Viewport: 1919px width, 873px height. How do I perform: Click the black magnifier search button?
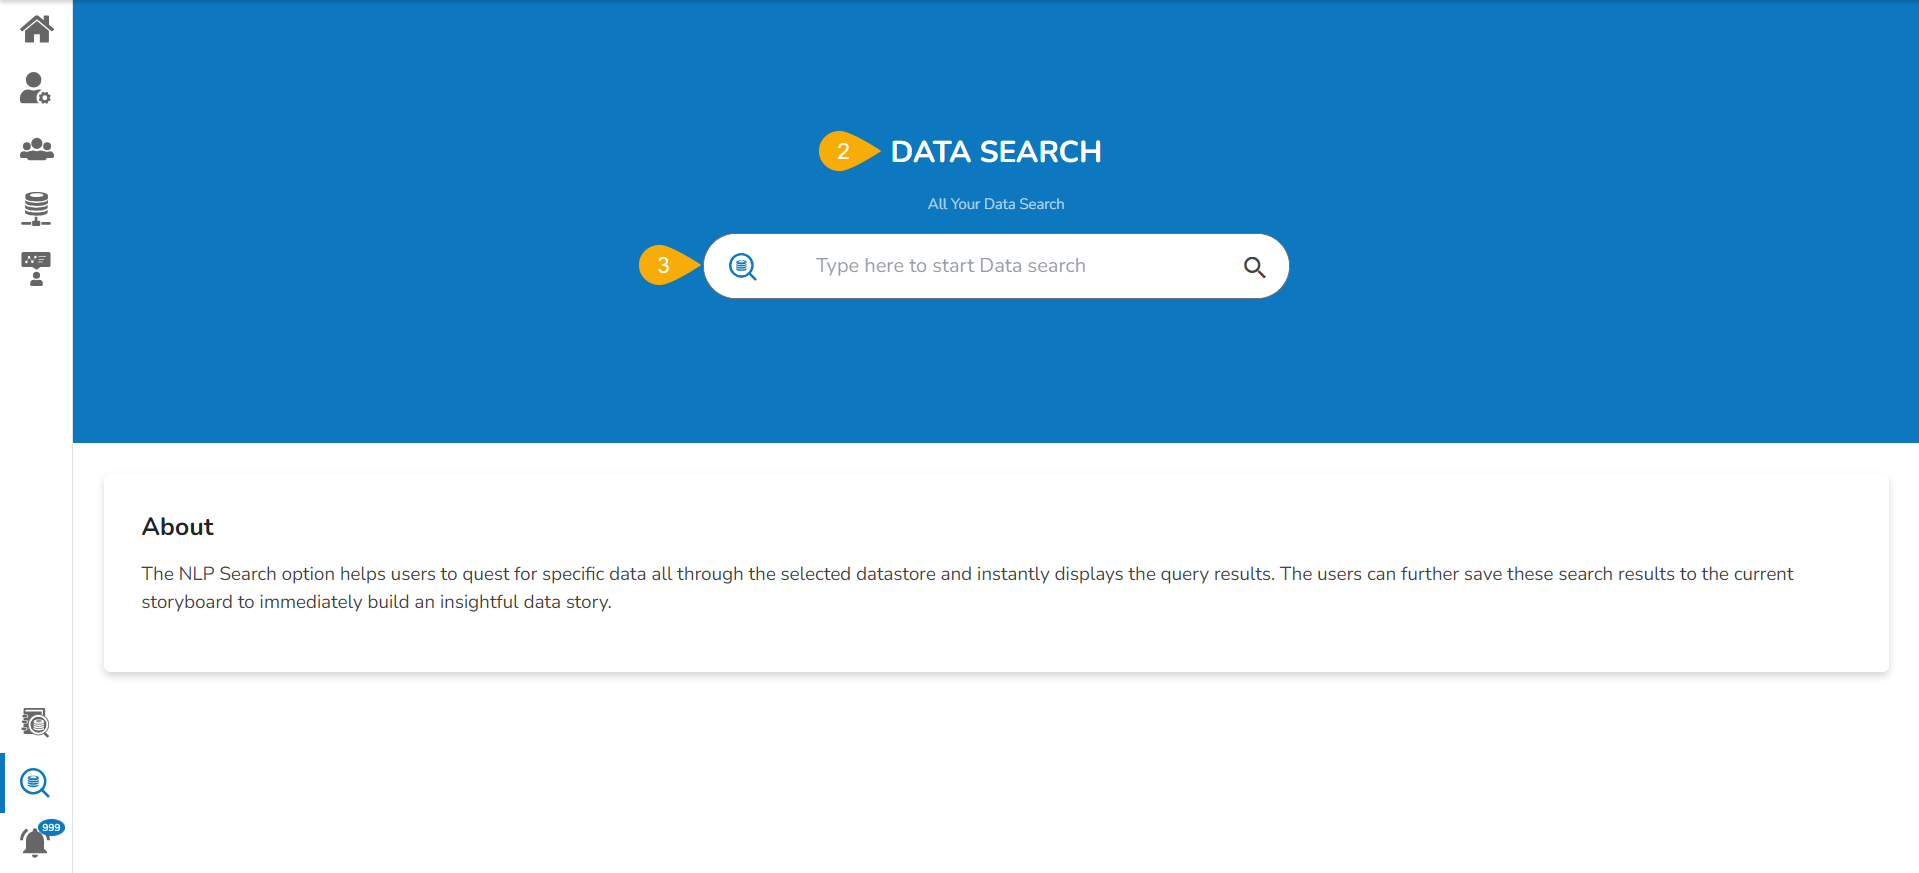(1254, 267)
